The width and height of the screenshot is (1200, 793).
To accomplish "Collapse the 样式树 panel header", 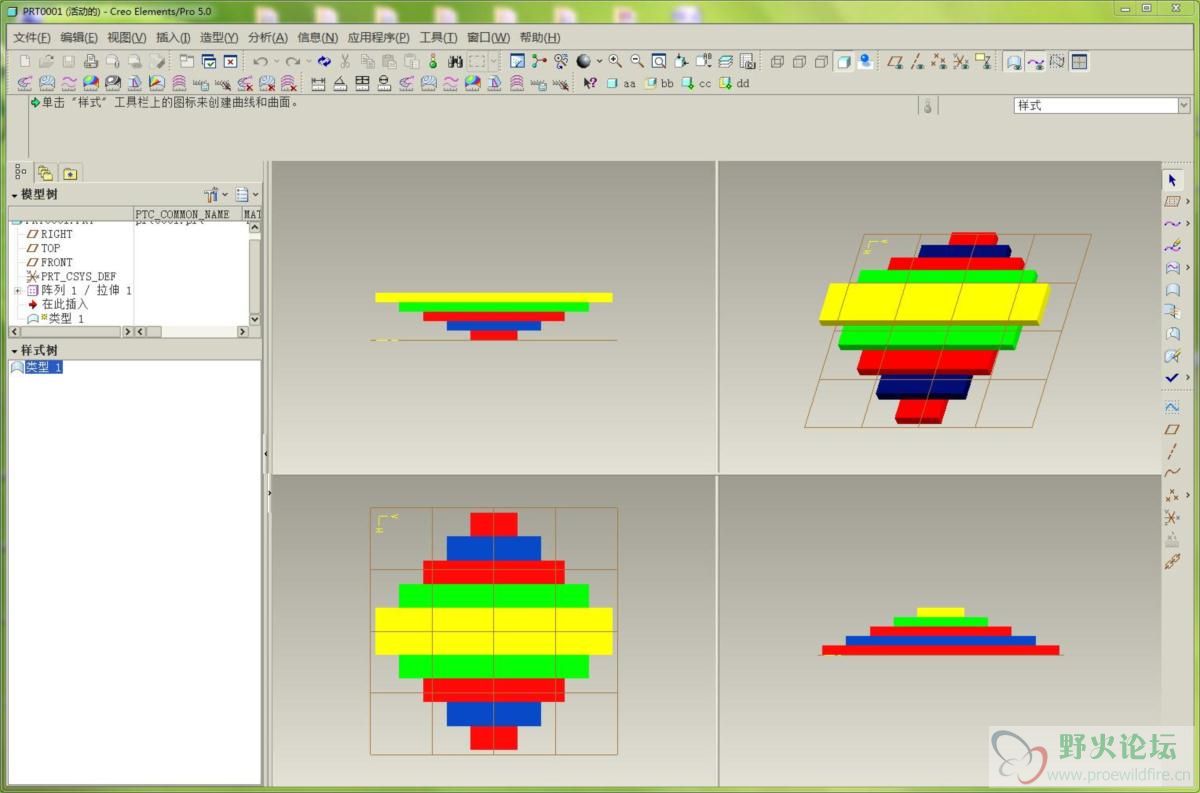I will coord(15,351).
